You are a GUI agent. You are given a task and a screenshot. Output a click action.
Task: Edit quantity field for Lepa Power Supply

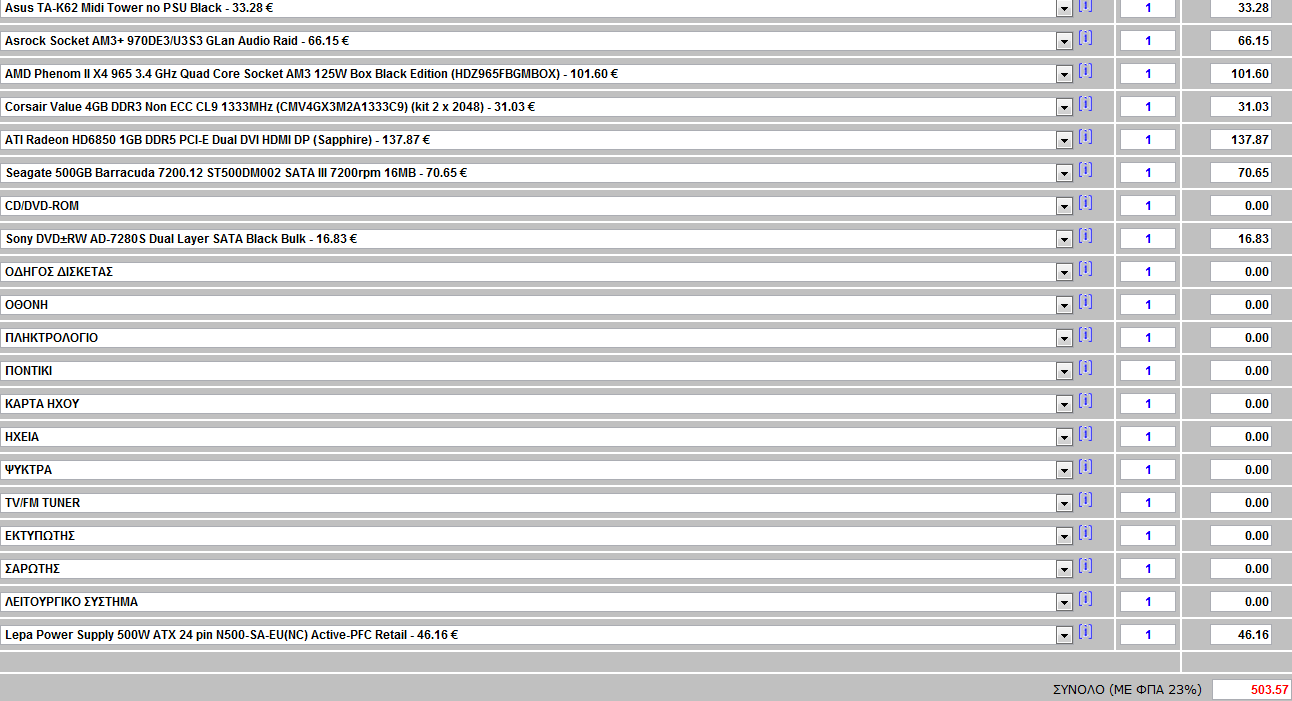pyautogui.click(x=1148, y=635)
